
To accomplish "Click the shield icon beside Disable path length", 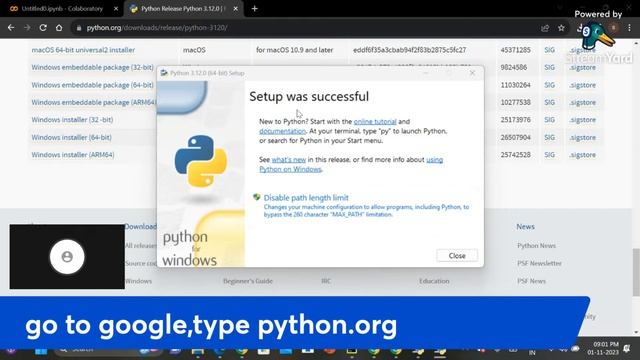I will (256, 198).
